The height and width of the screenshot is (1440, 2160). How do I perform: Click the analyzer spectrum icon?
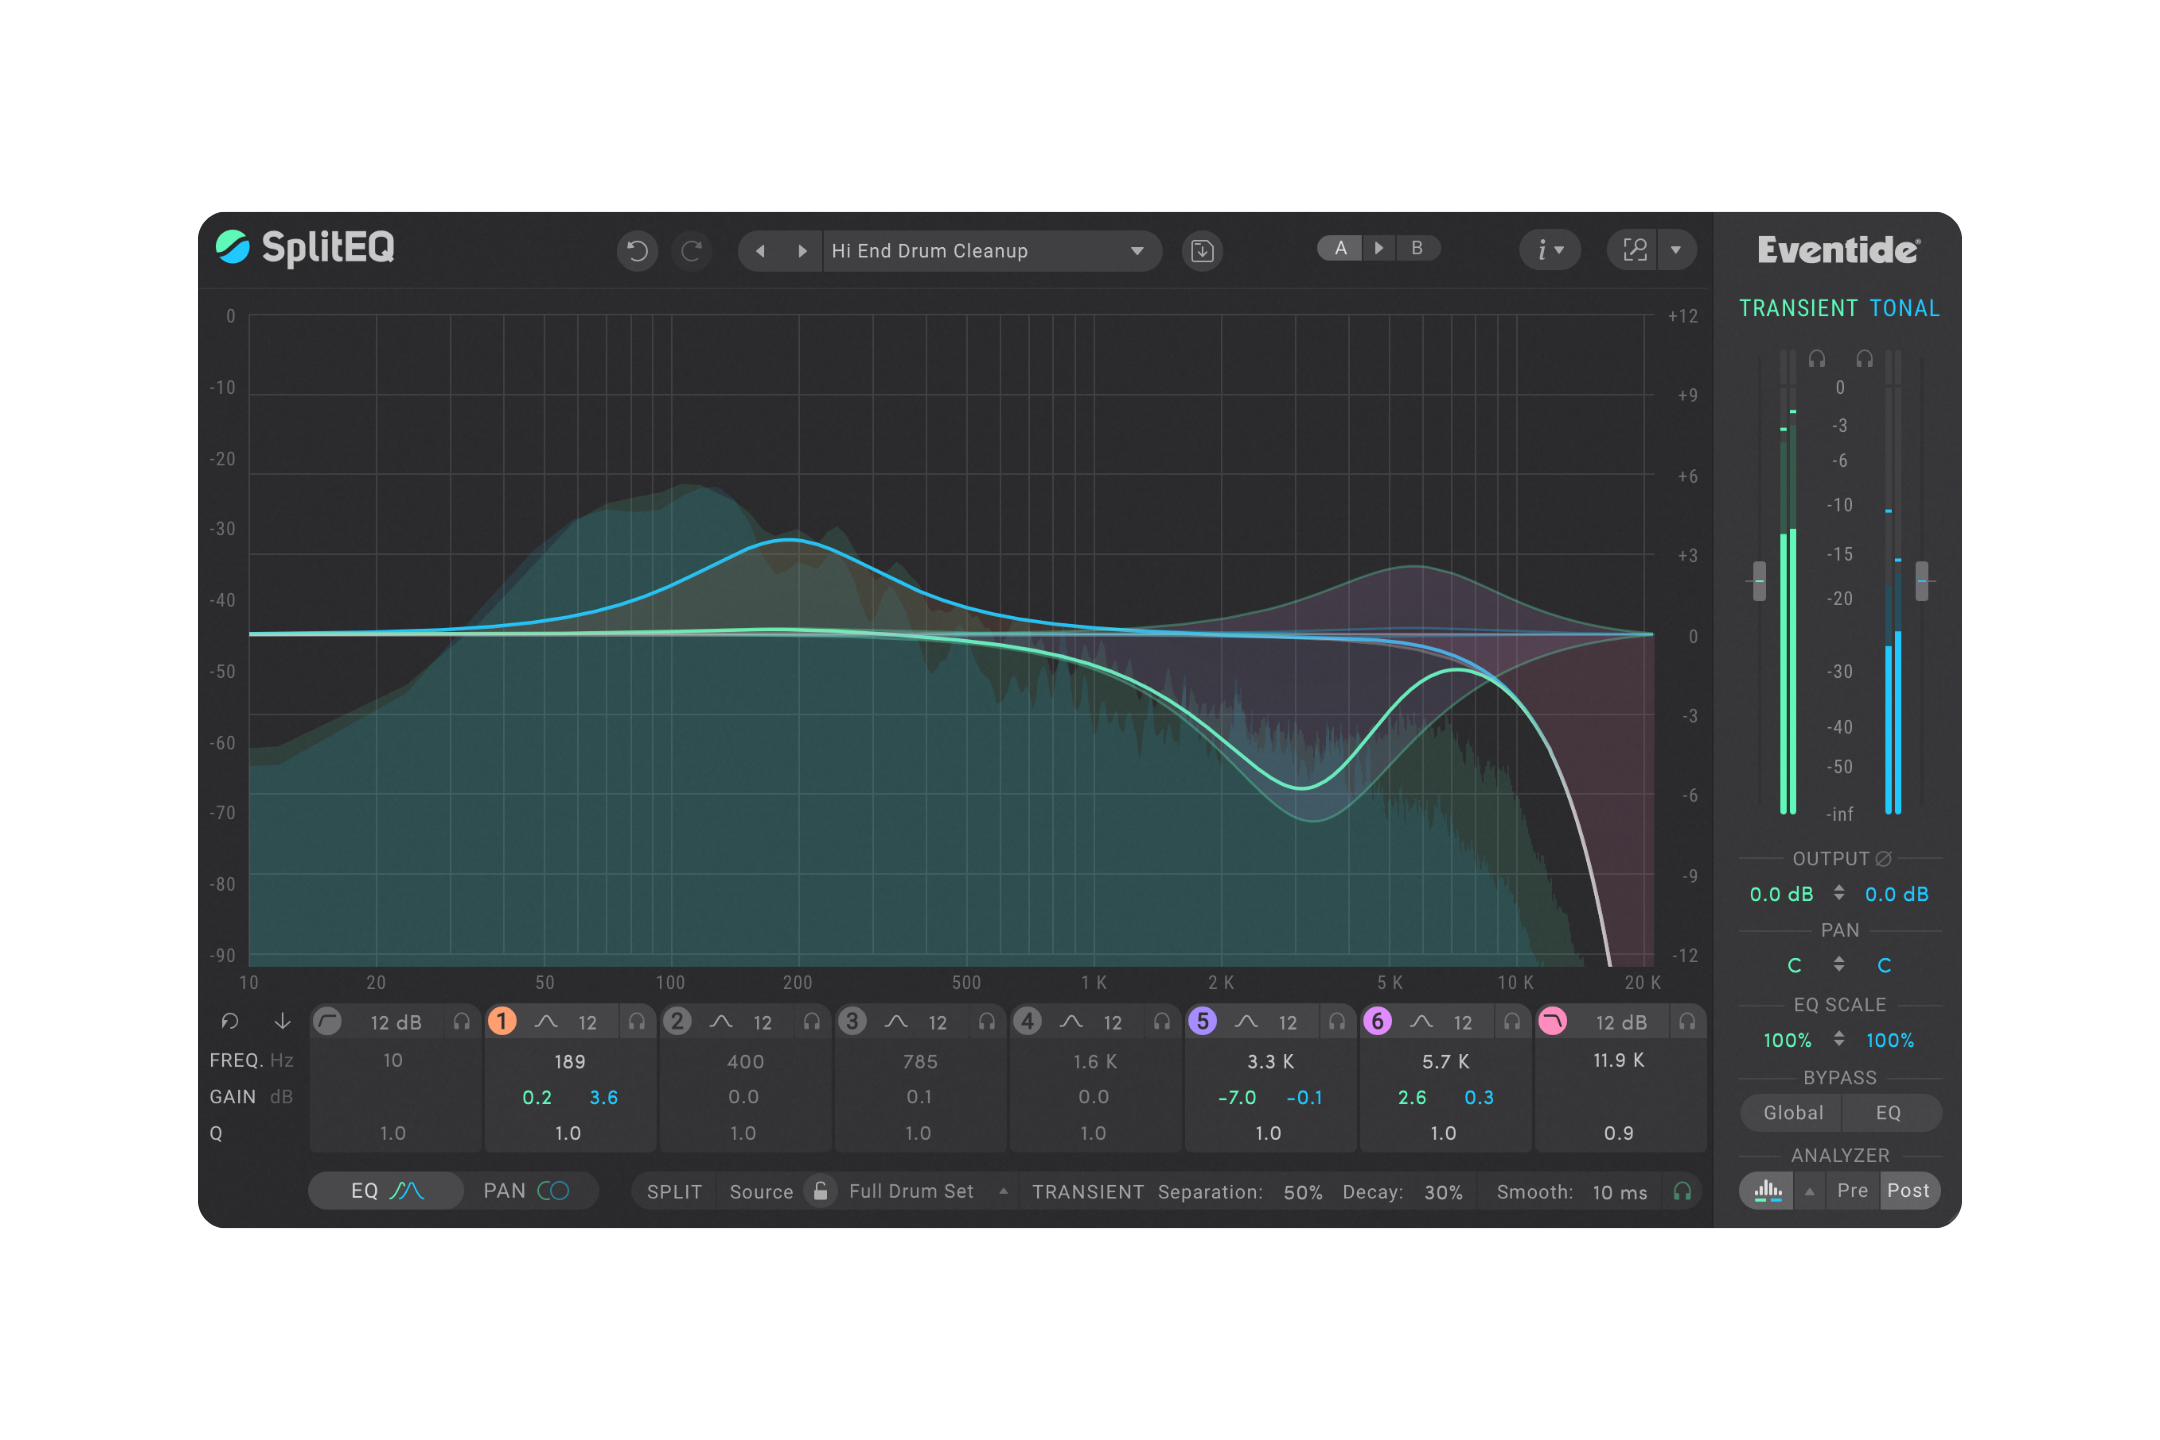[x=1768, y=1191]
